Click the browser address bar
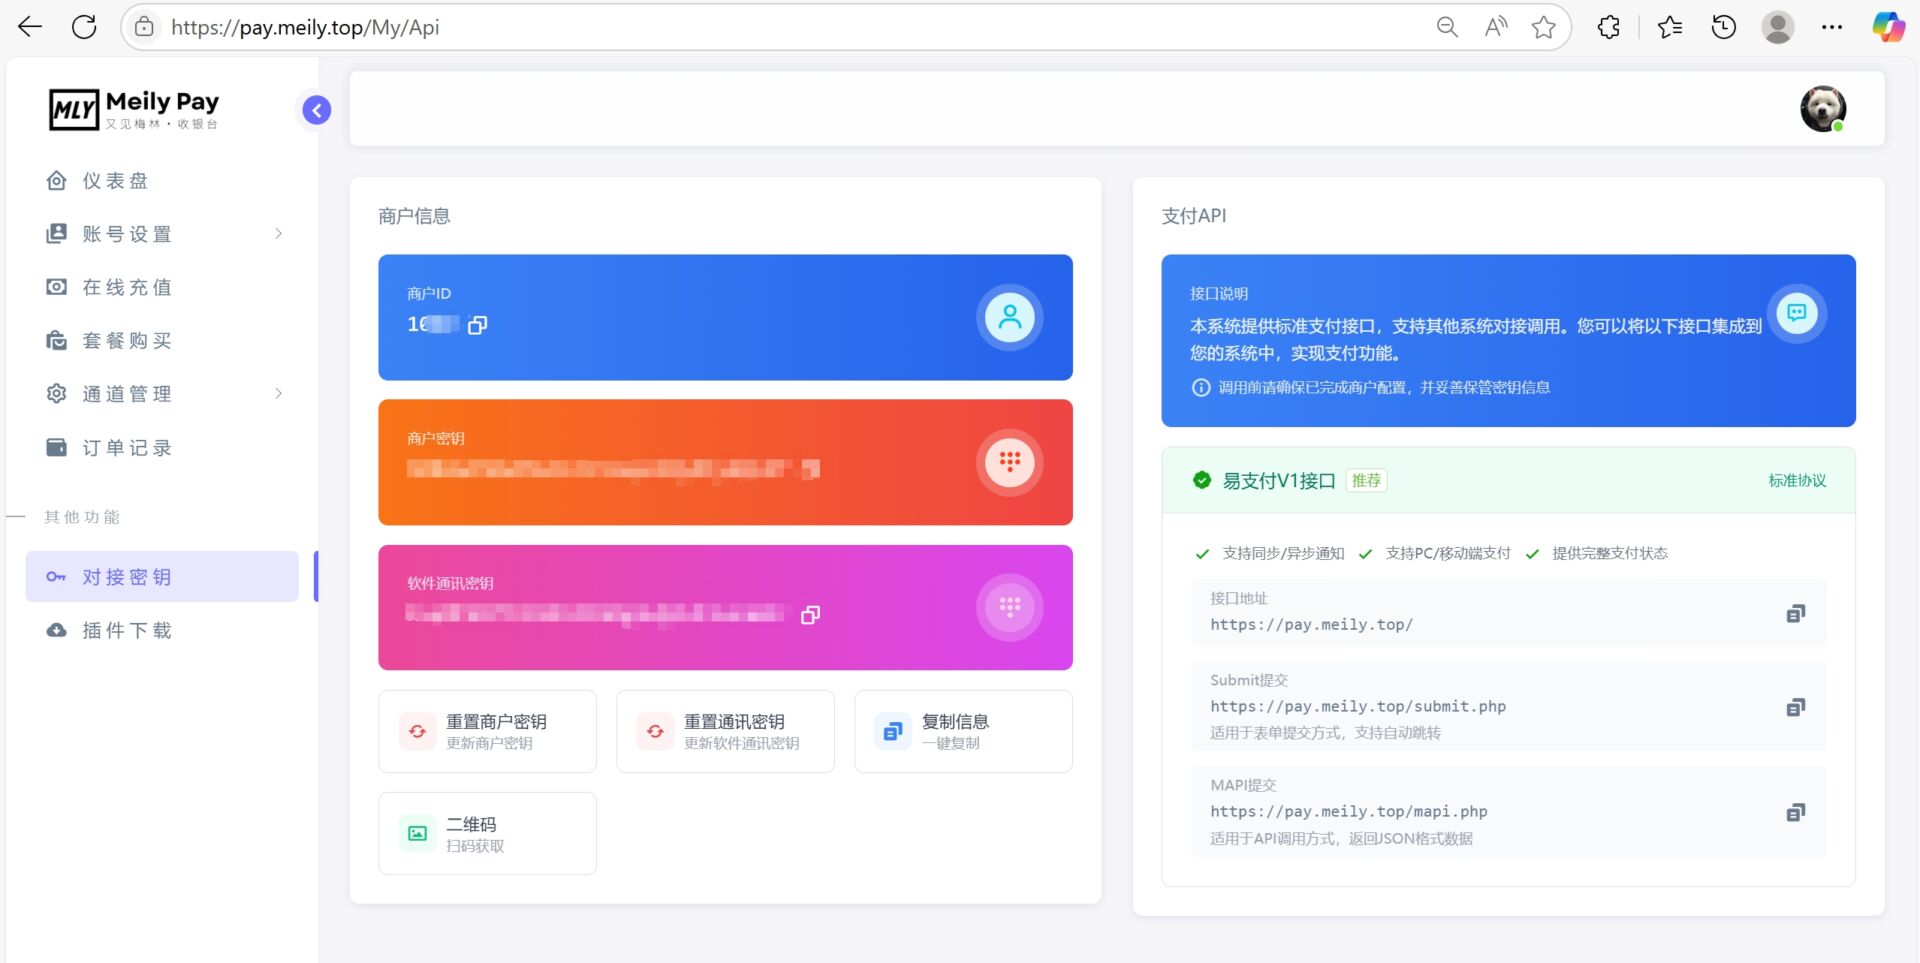The image size is (1920, 963). click(x=780, y=27)
